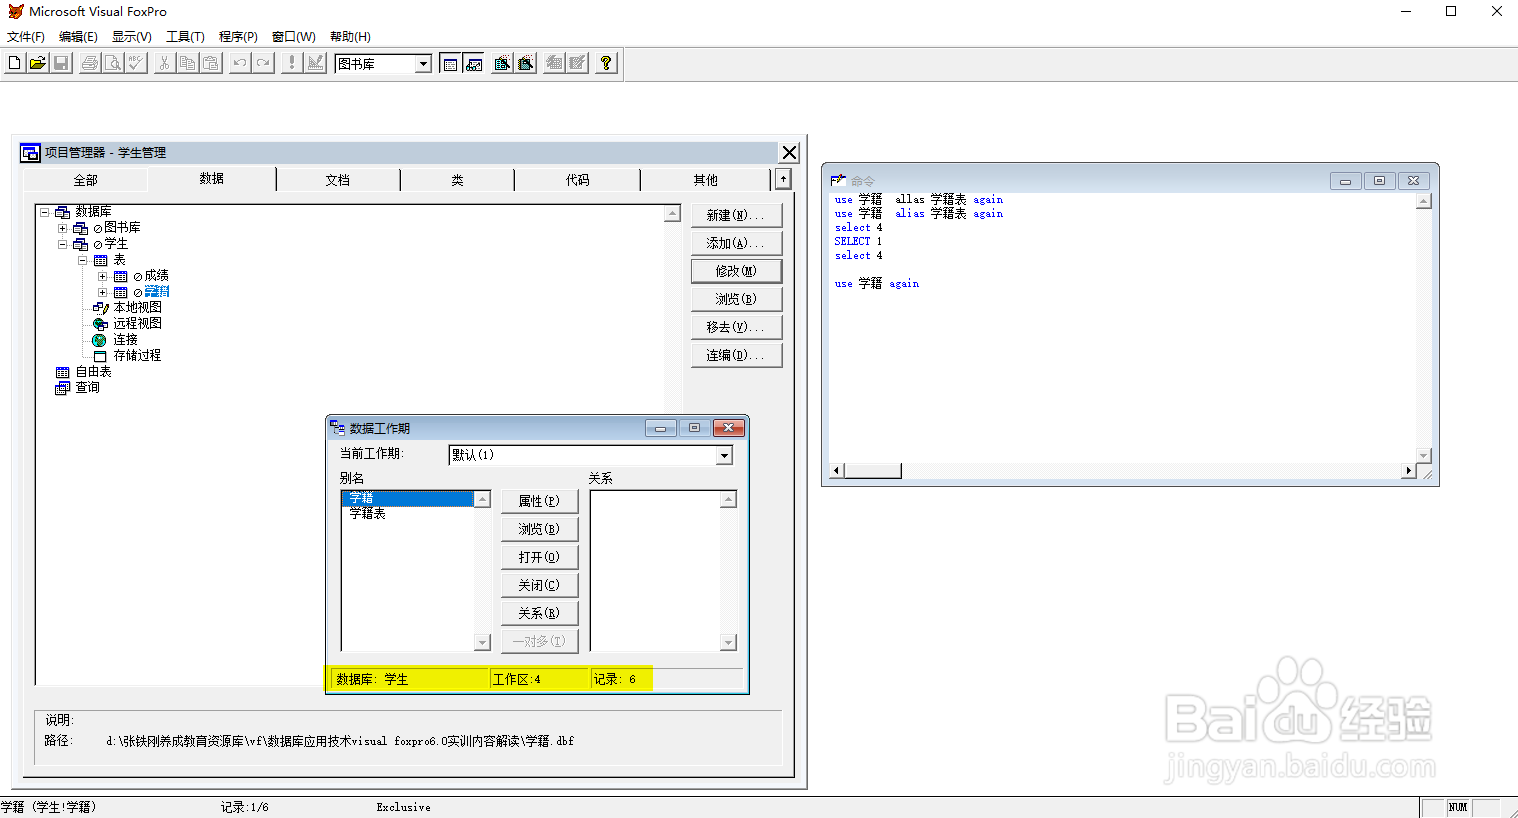The height and width of the screenshot is (818, 1518).
Task: Click the Help question mark icon
Action: pyautogui.click(x=606, y=63)
